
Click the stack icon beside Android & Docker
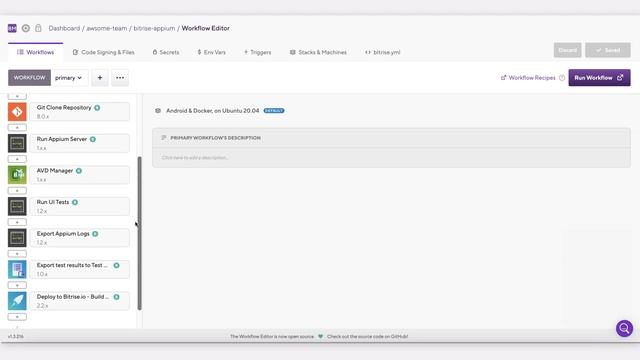[158, 111]
